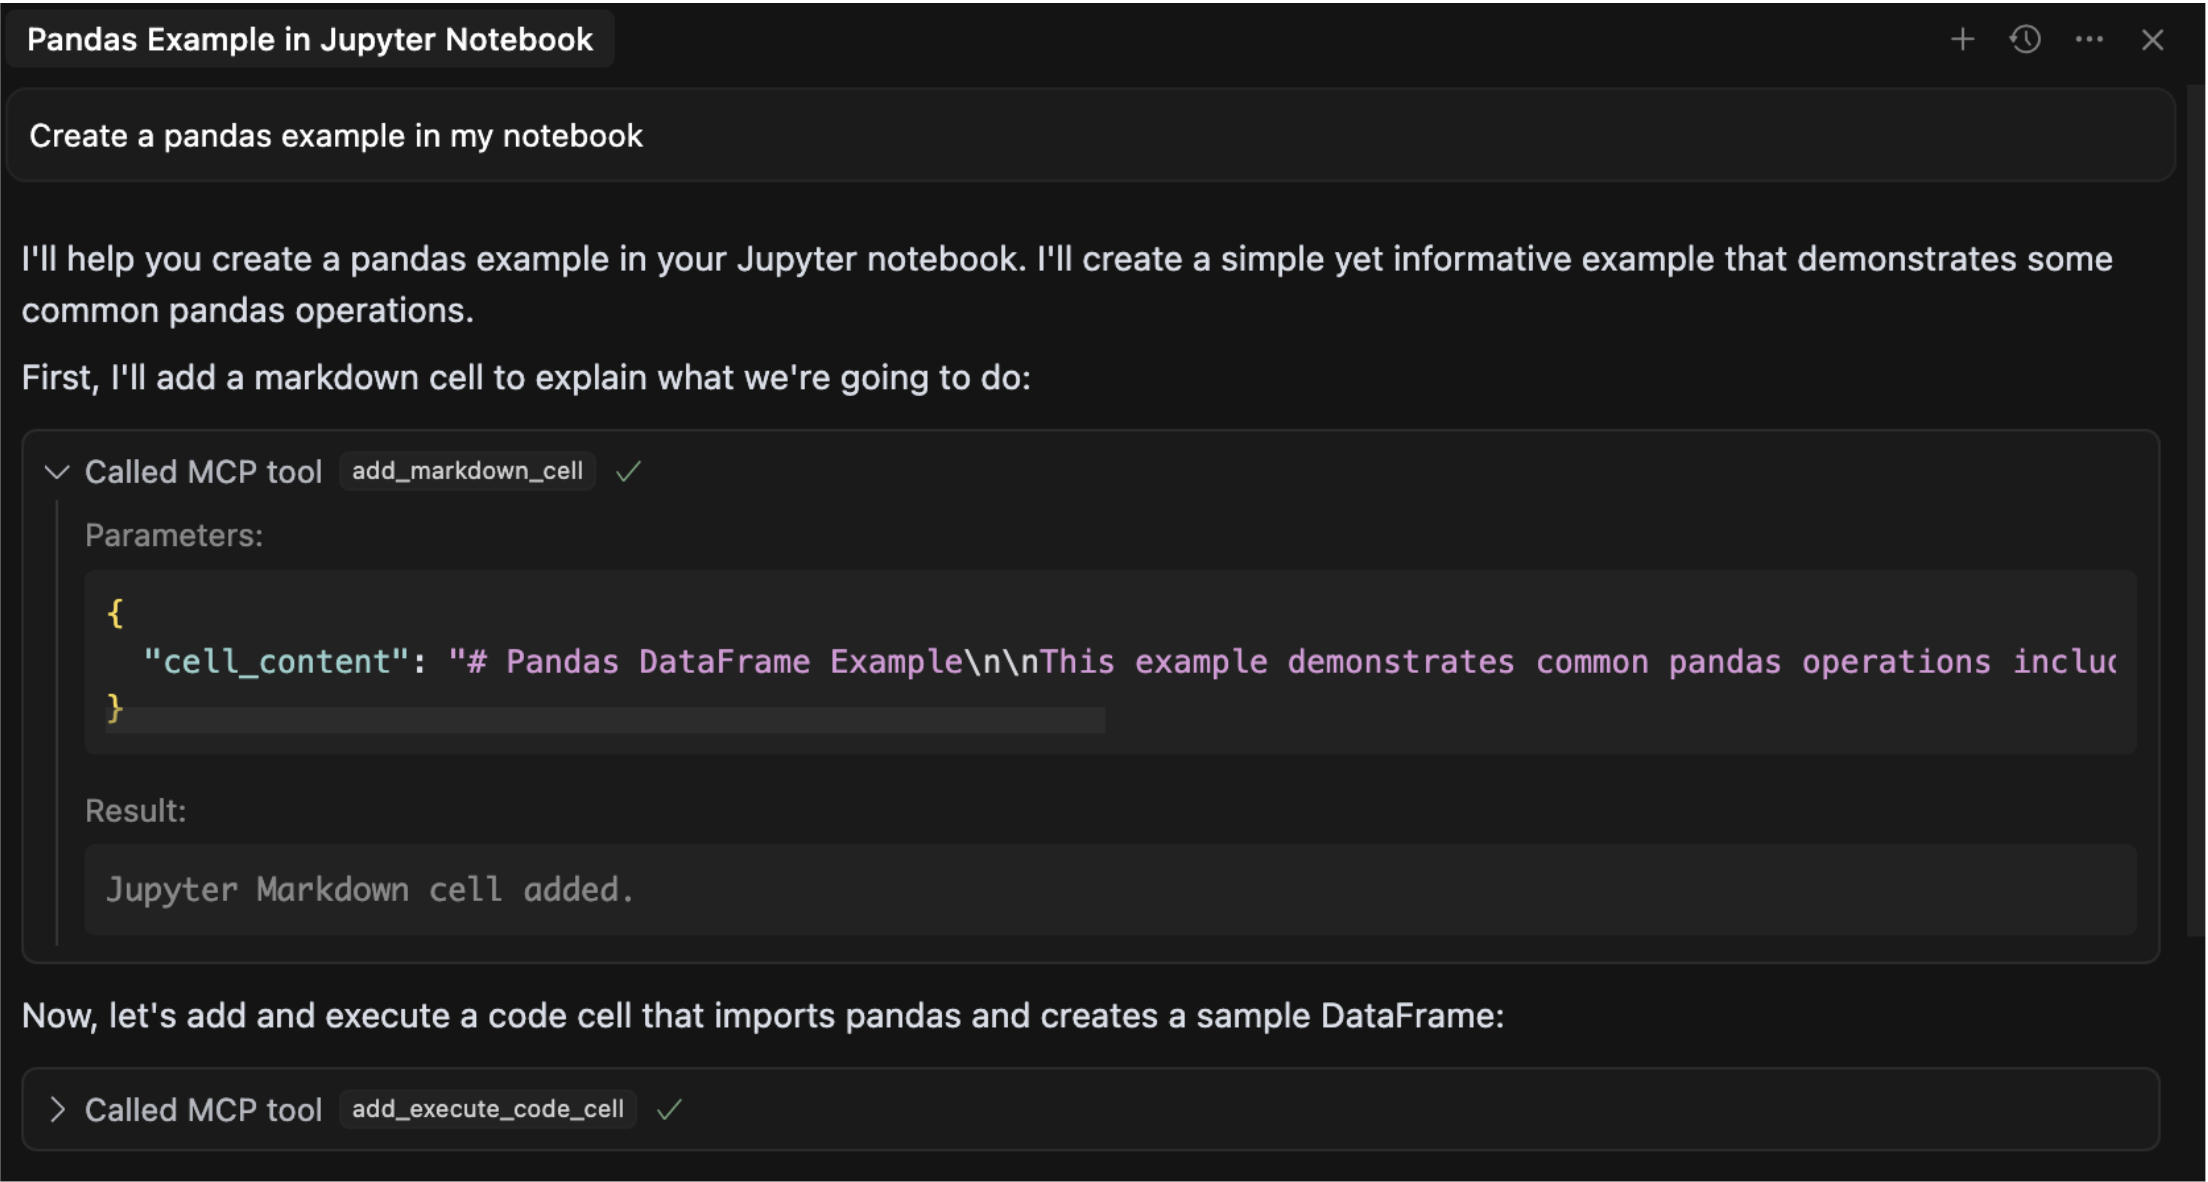This screenshot has height=1182, width=2208.
Task: Open chat history clock icon
Action: point(2025,39)
